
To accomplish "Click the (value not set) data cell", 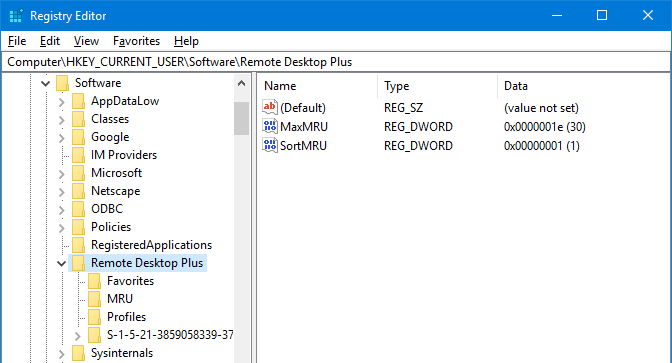I will pyautogui.click(x=541, y=108).
